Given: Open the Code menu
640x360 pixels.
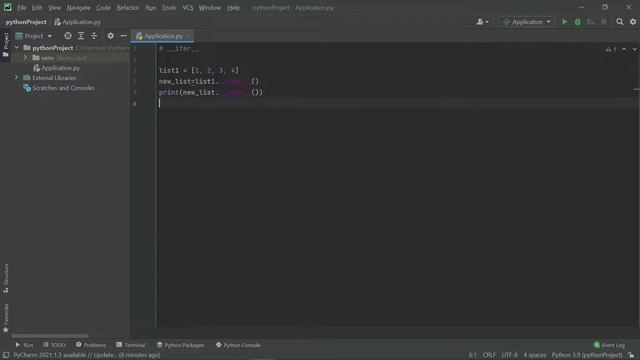Looking at the screenshot, I should (103, 8).
